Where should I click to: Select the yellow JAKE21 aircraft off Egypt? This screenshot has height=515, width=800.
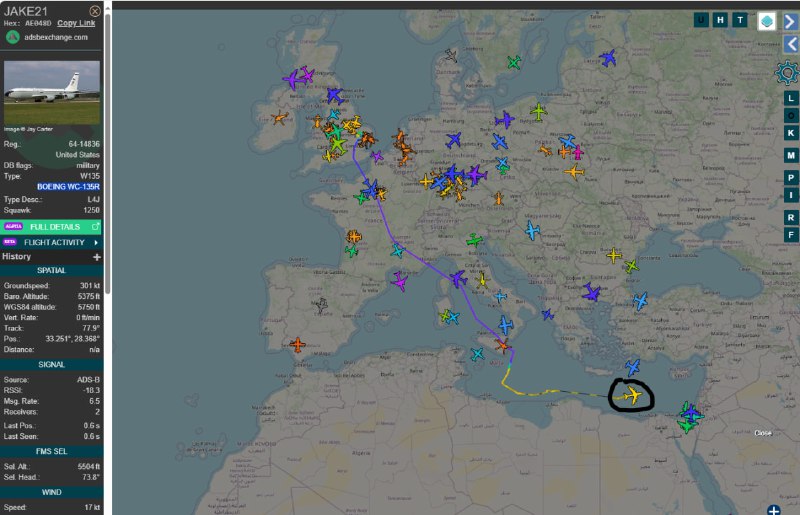click(x=633, y=395)
